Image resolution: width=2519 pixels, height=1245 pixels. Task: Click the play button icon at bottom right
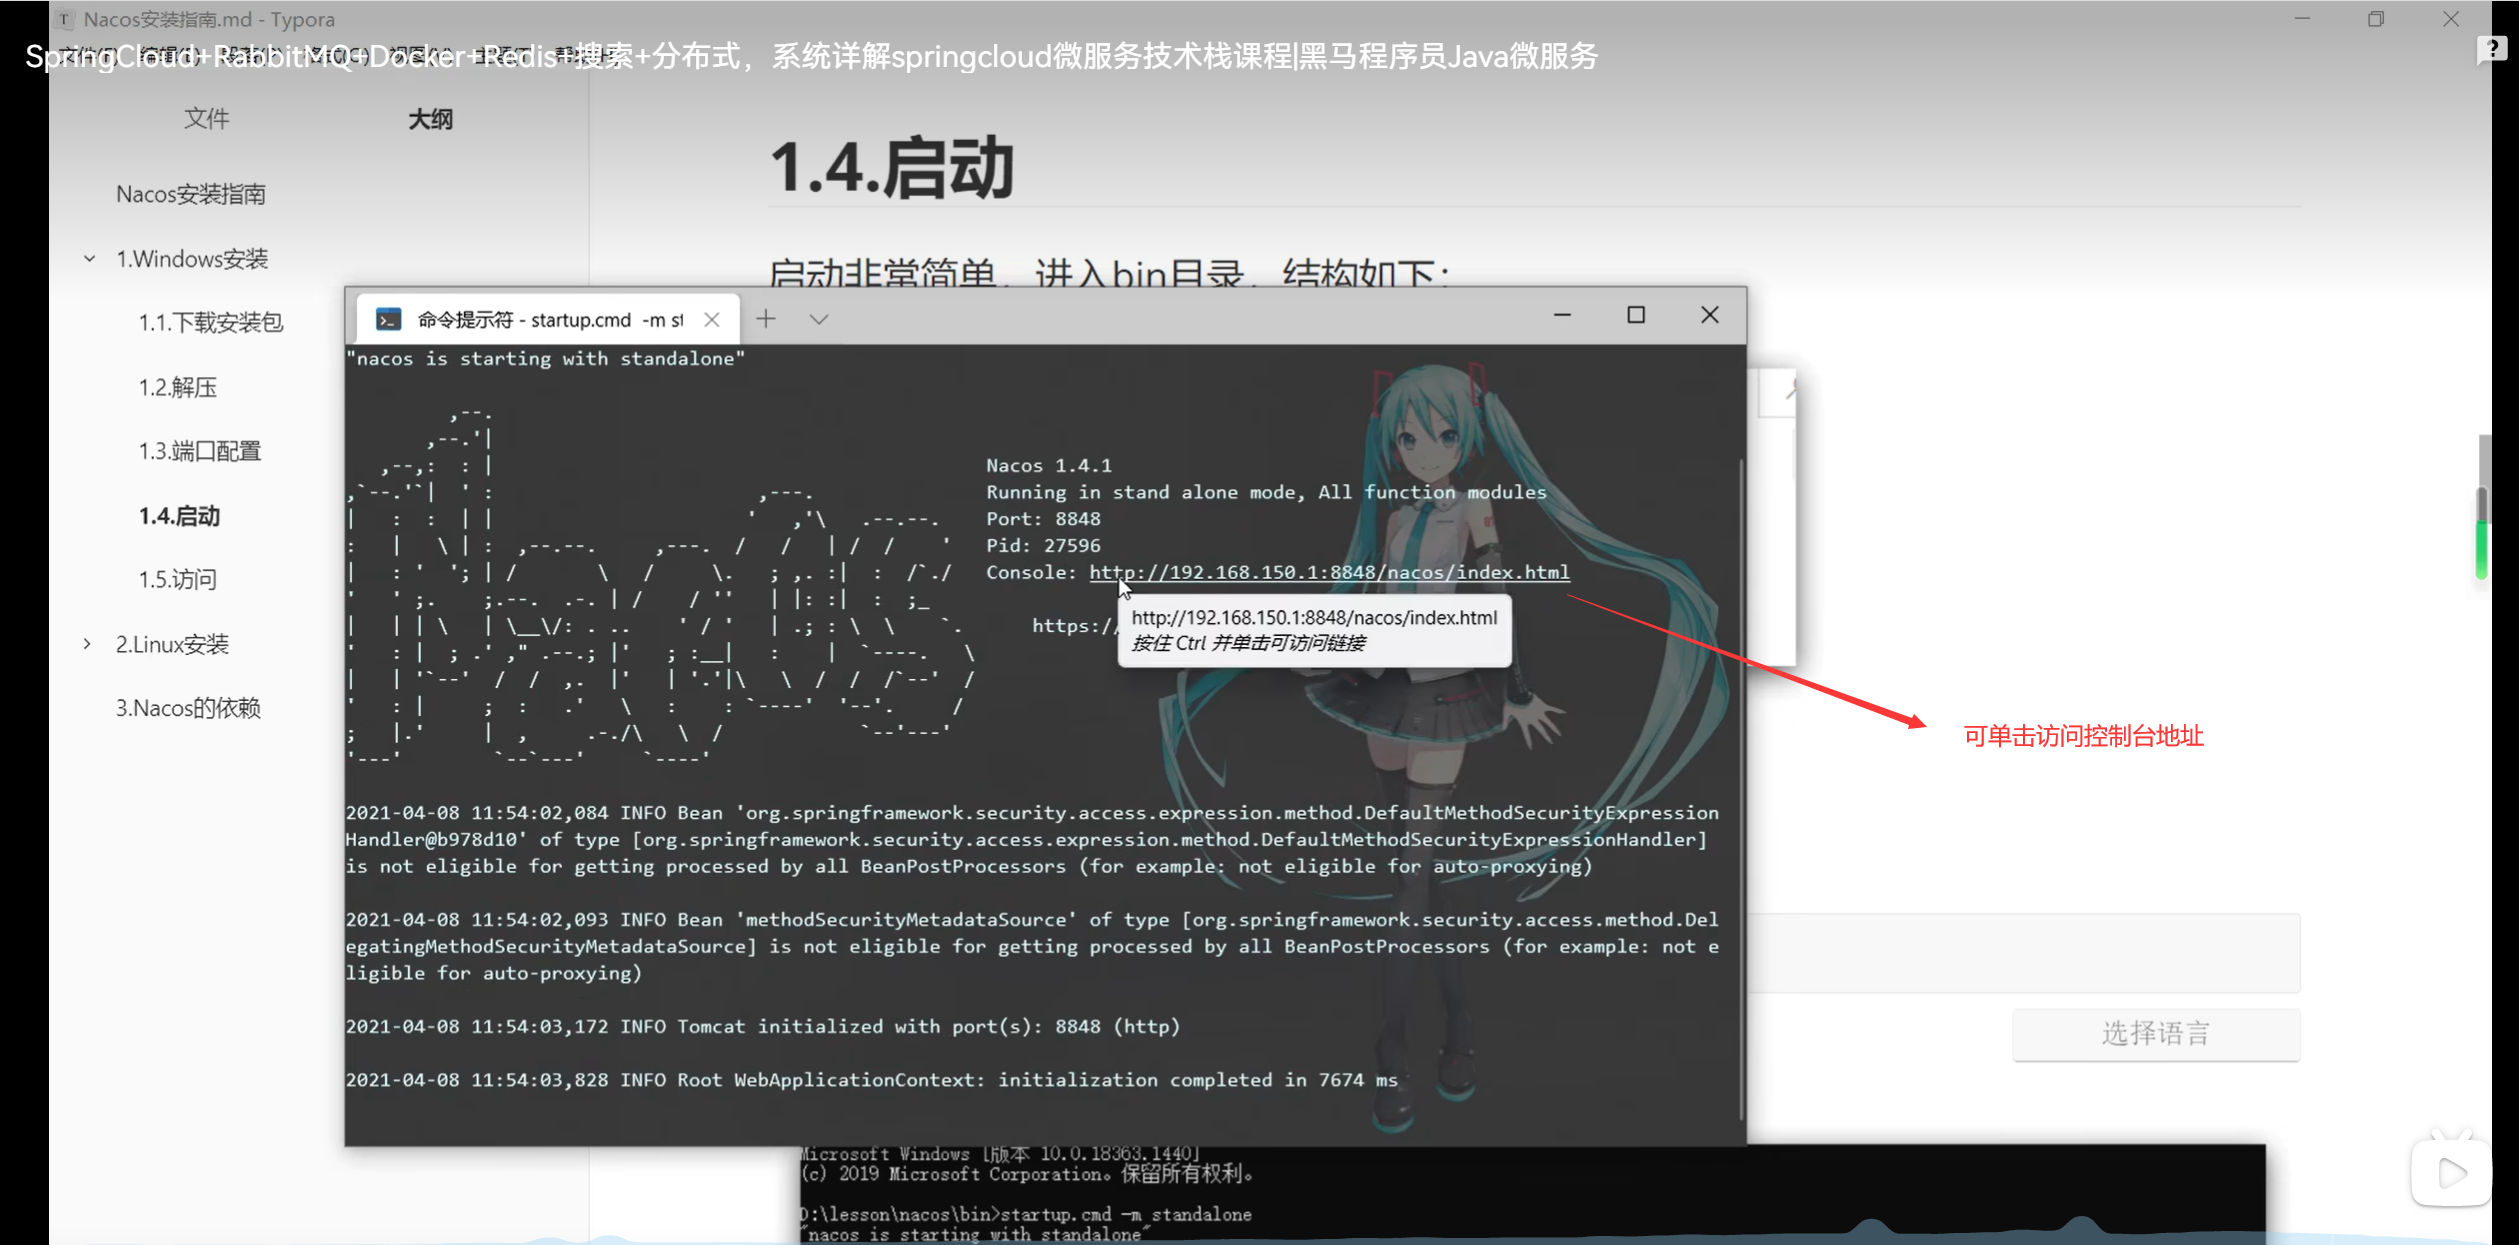click(x=2451, y=1172)
